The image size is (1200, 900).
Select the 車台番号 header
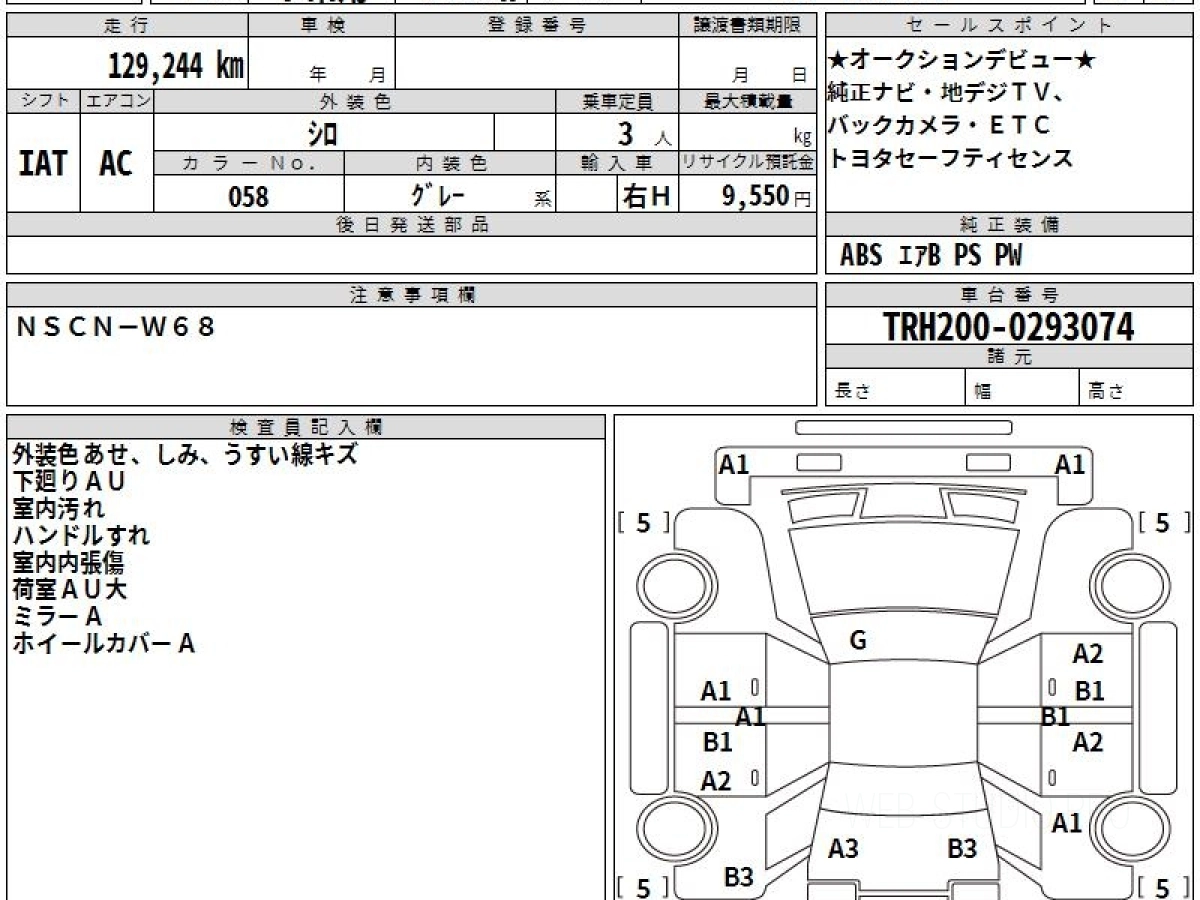click(1010, 295)
